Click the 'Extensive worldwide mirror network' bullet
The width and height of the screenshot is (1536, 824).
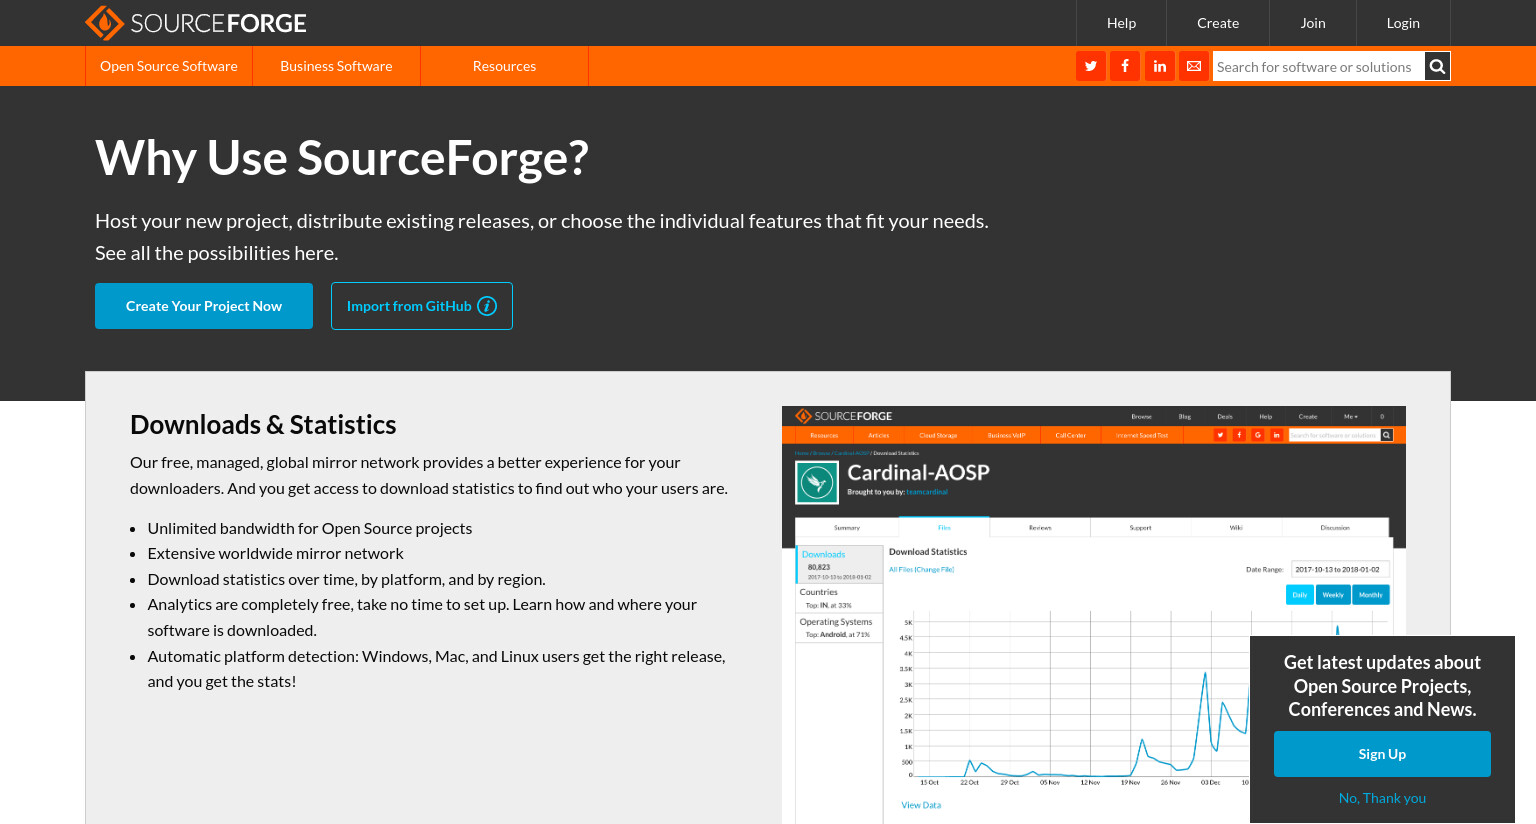pyautogui.click(x=276, y=553)
